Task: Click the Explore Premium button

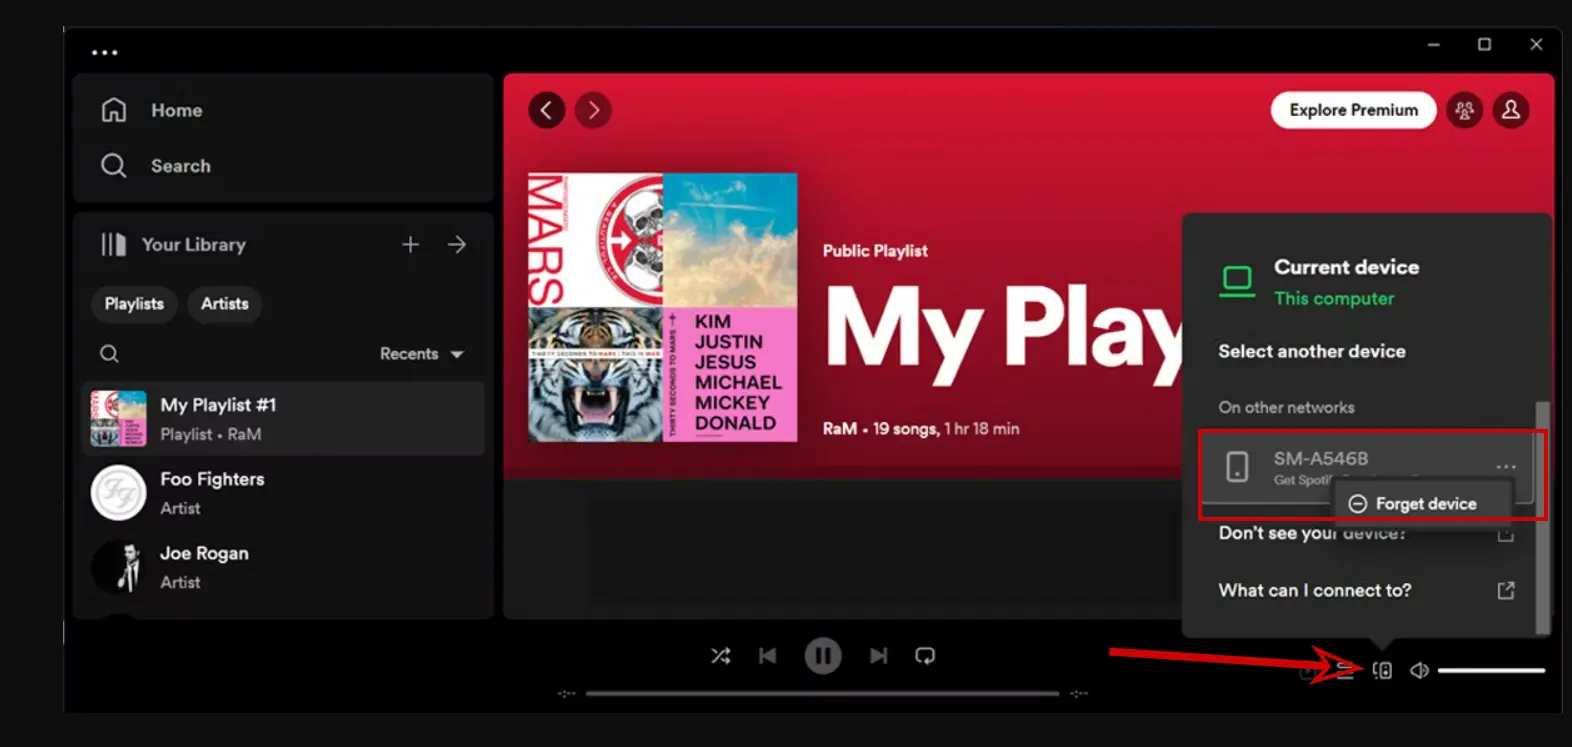Action: pyautogui.click(x=1353, y=110)
